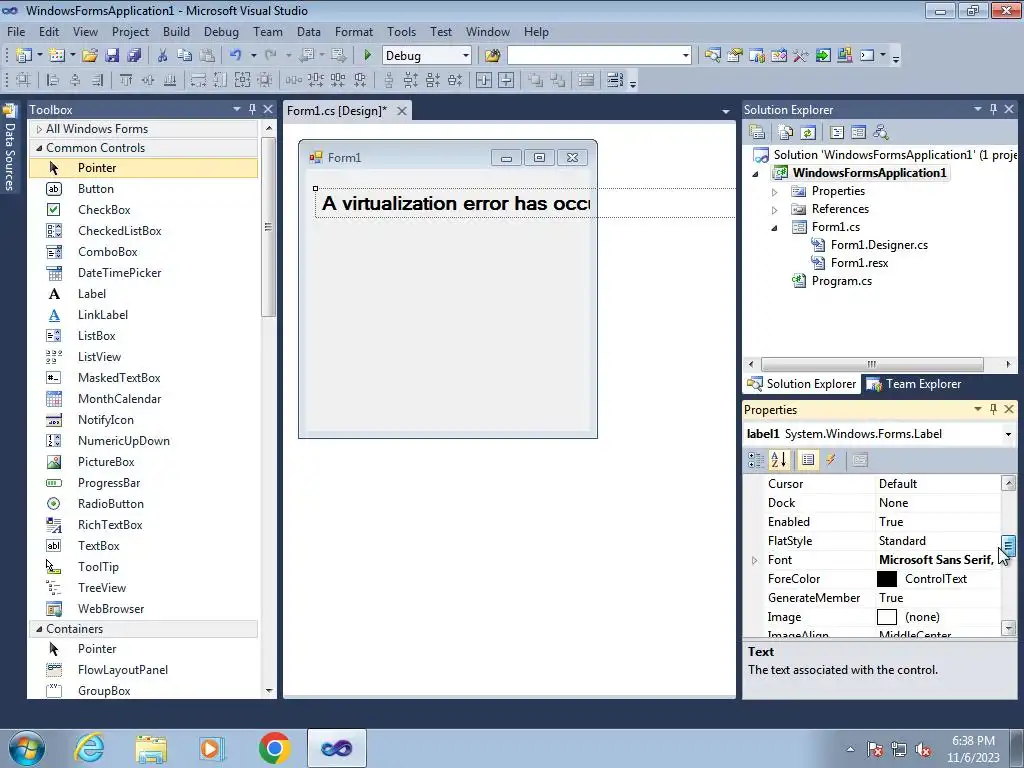
Task: Collapse Common Controls toolbox group
Action: [x=39, y=148]
